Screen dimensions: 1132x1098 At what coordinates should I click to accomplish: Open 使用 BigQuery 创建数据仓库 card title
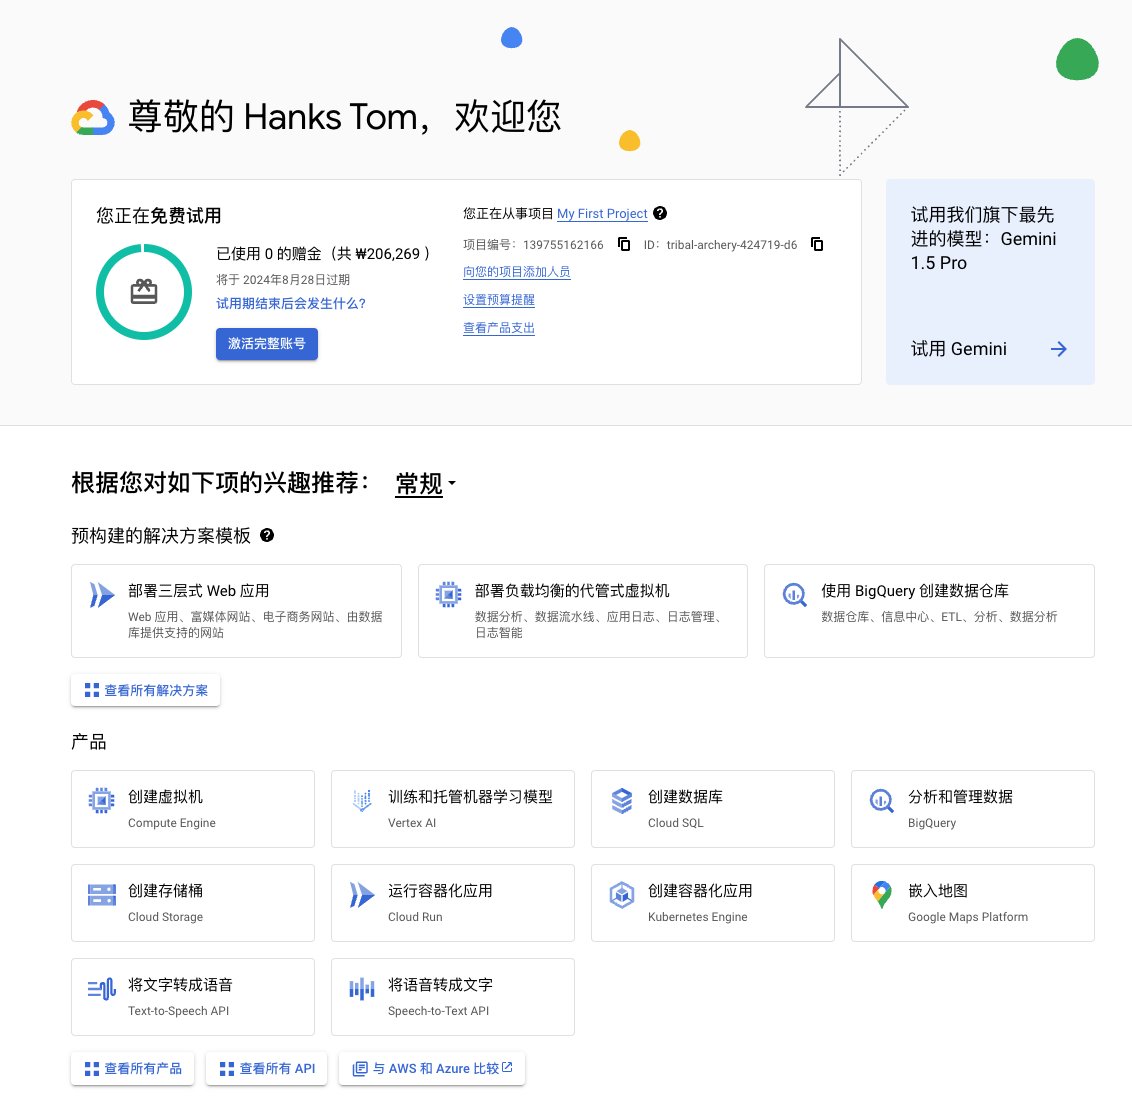[915, 591]
